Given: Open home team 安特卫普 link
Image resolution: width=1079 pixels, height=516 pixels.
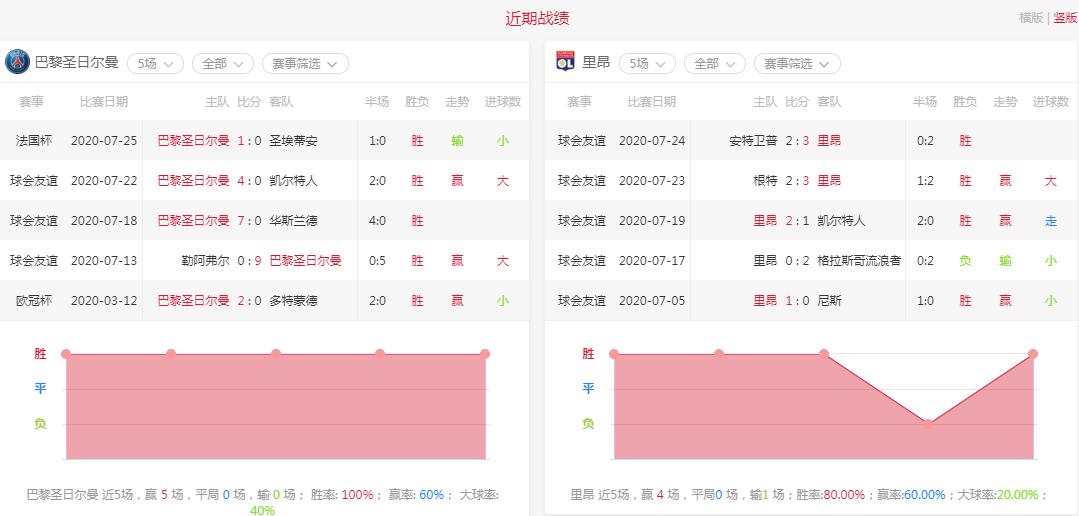Looking at the screenshot, I should 753,141.
